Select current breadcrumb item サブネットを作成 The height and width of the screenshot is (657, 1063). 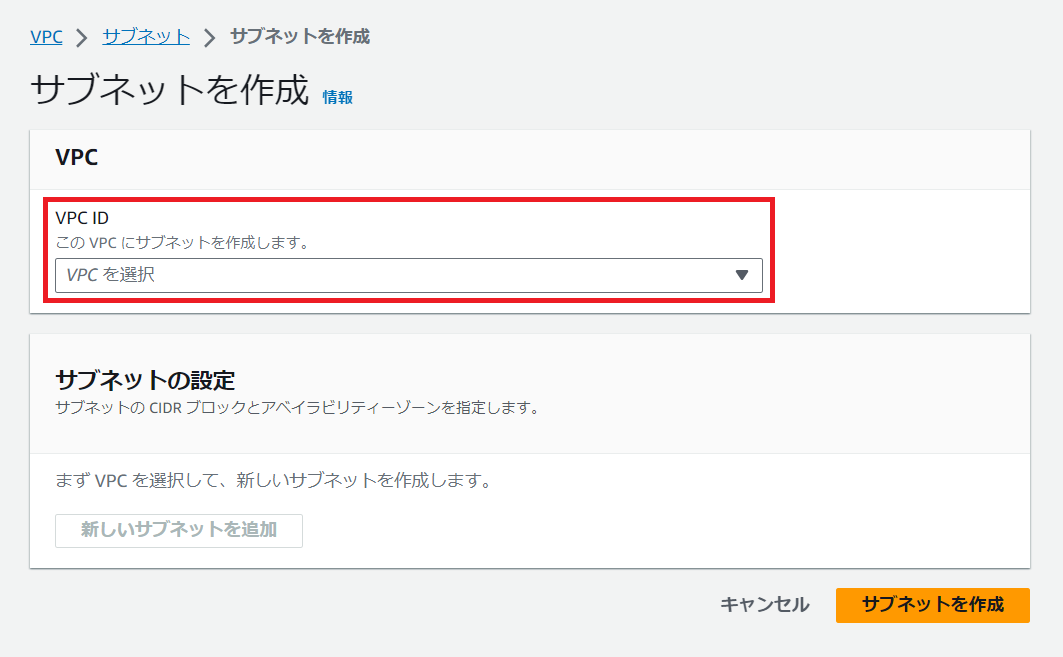pos(299,37)
